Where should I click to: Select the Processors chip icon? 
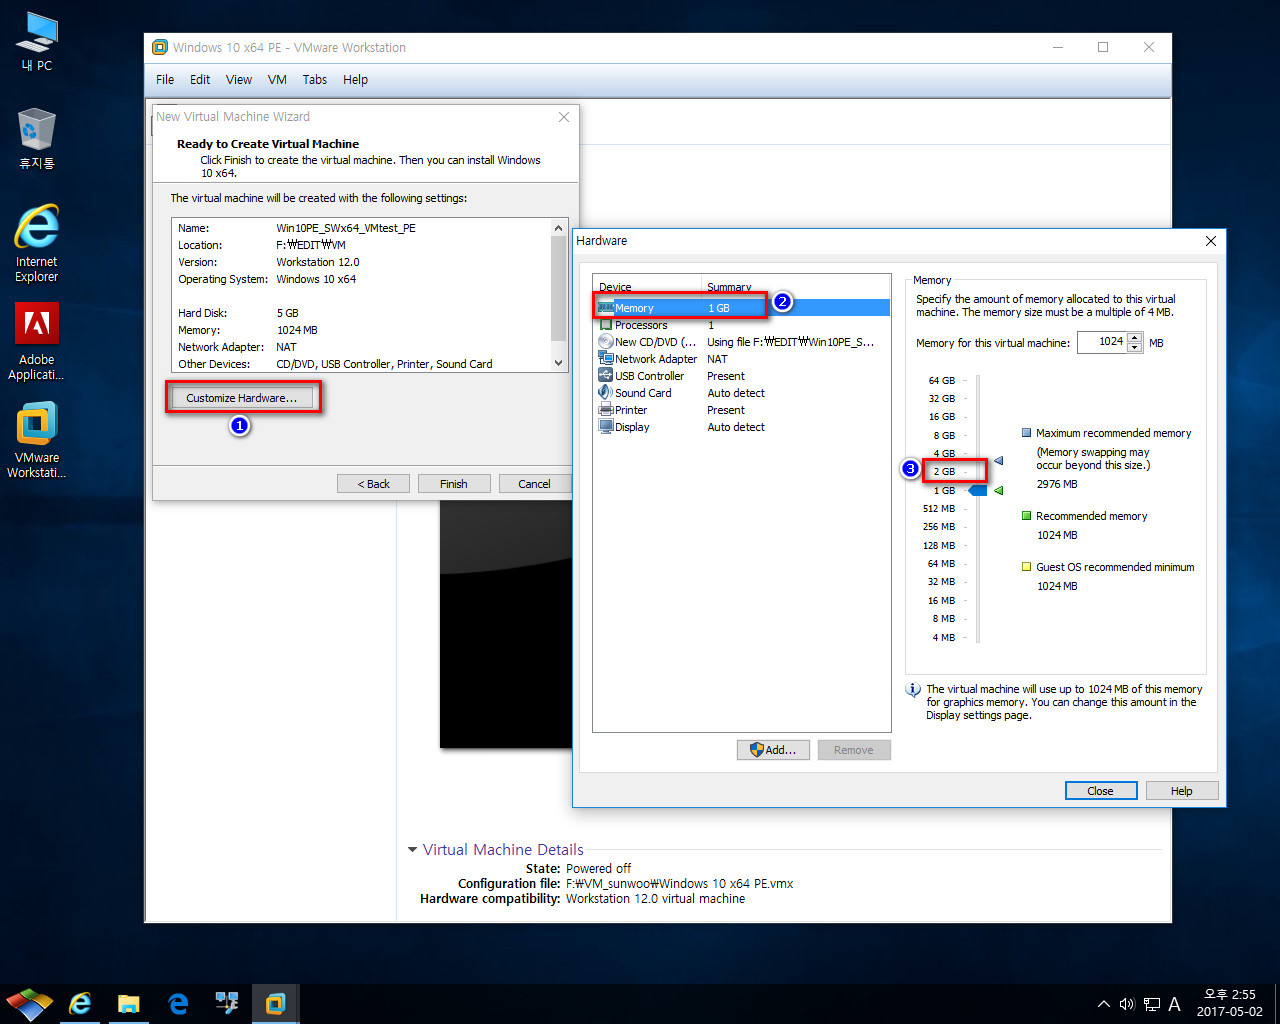pos(606,325)
